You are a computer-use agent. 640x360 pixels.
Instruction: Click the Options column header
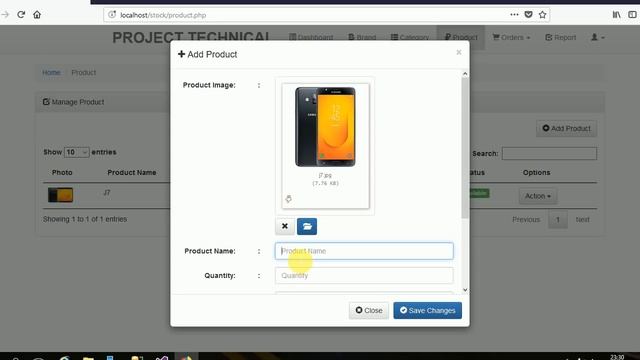coord(536,173)
